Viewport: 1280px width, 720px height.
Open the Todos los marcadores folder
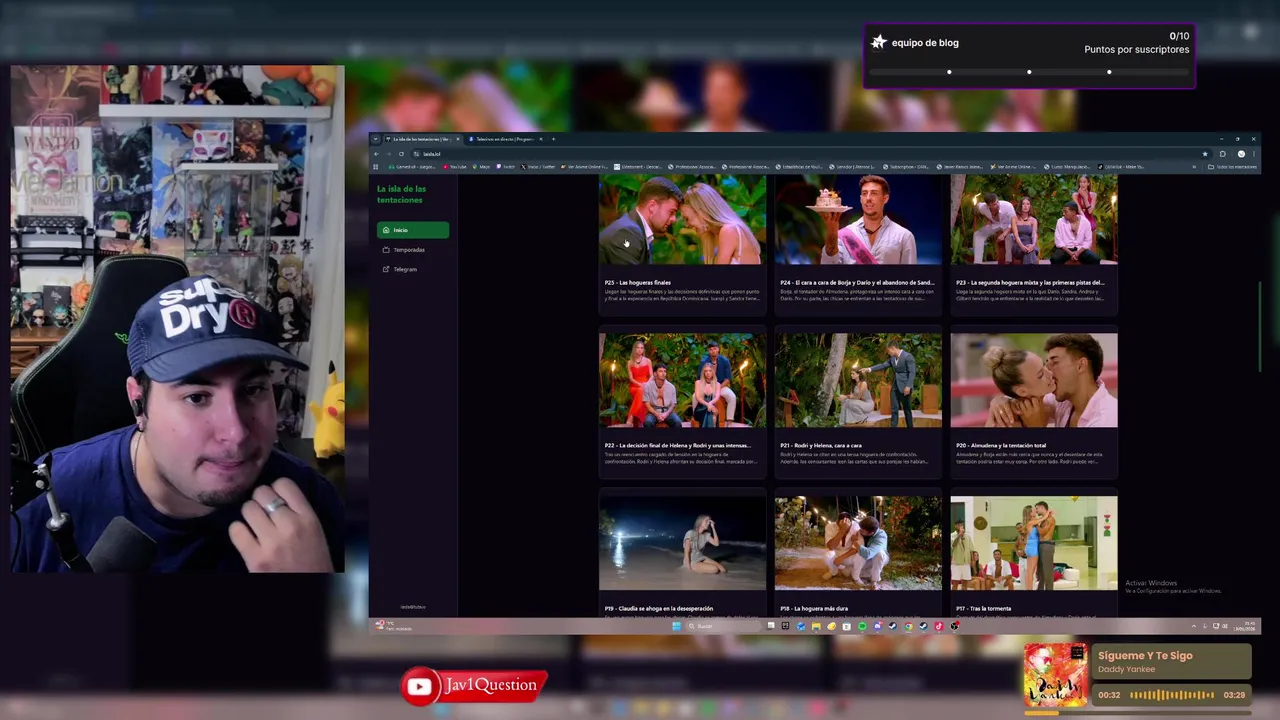(x=1232, y=167)
